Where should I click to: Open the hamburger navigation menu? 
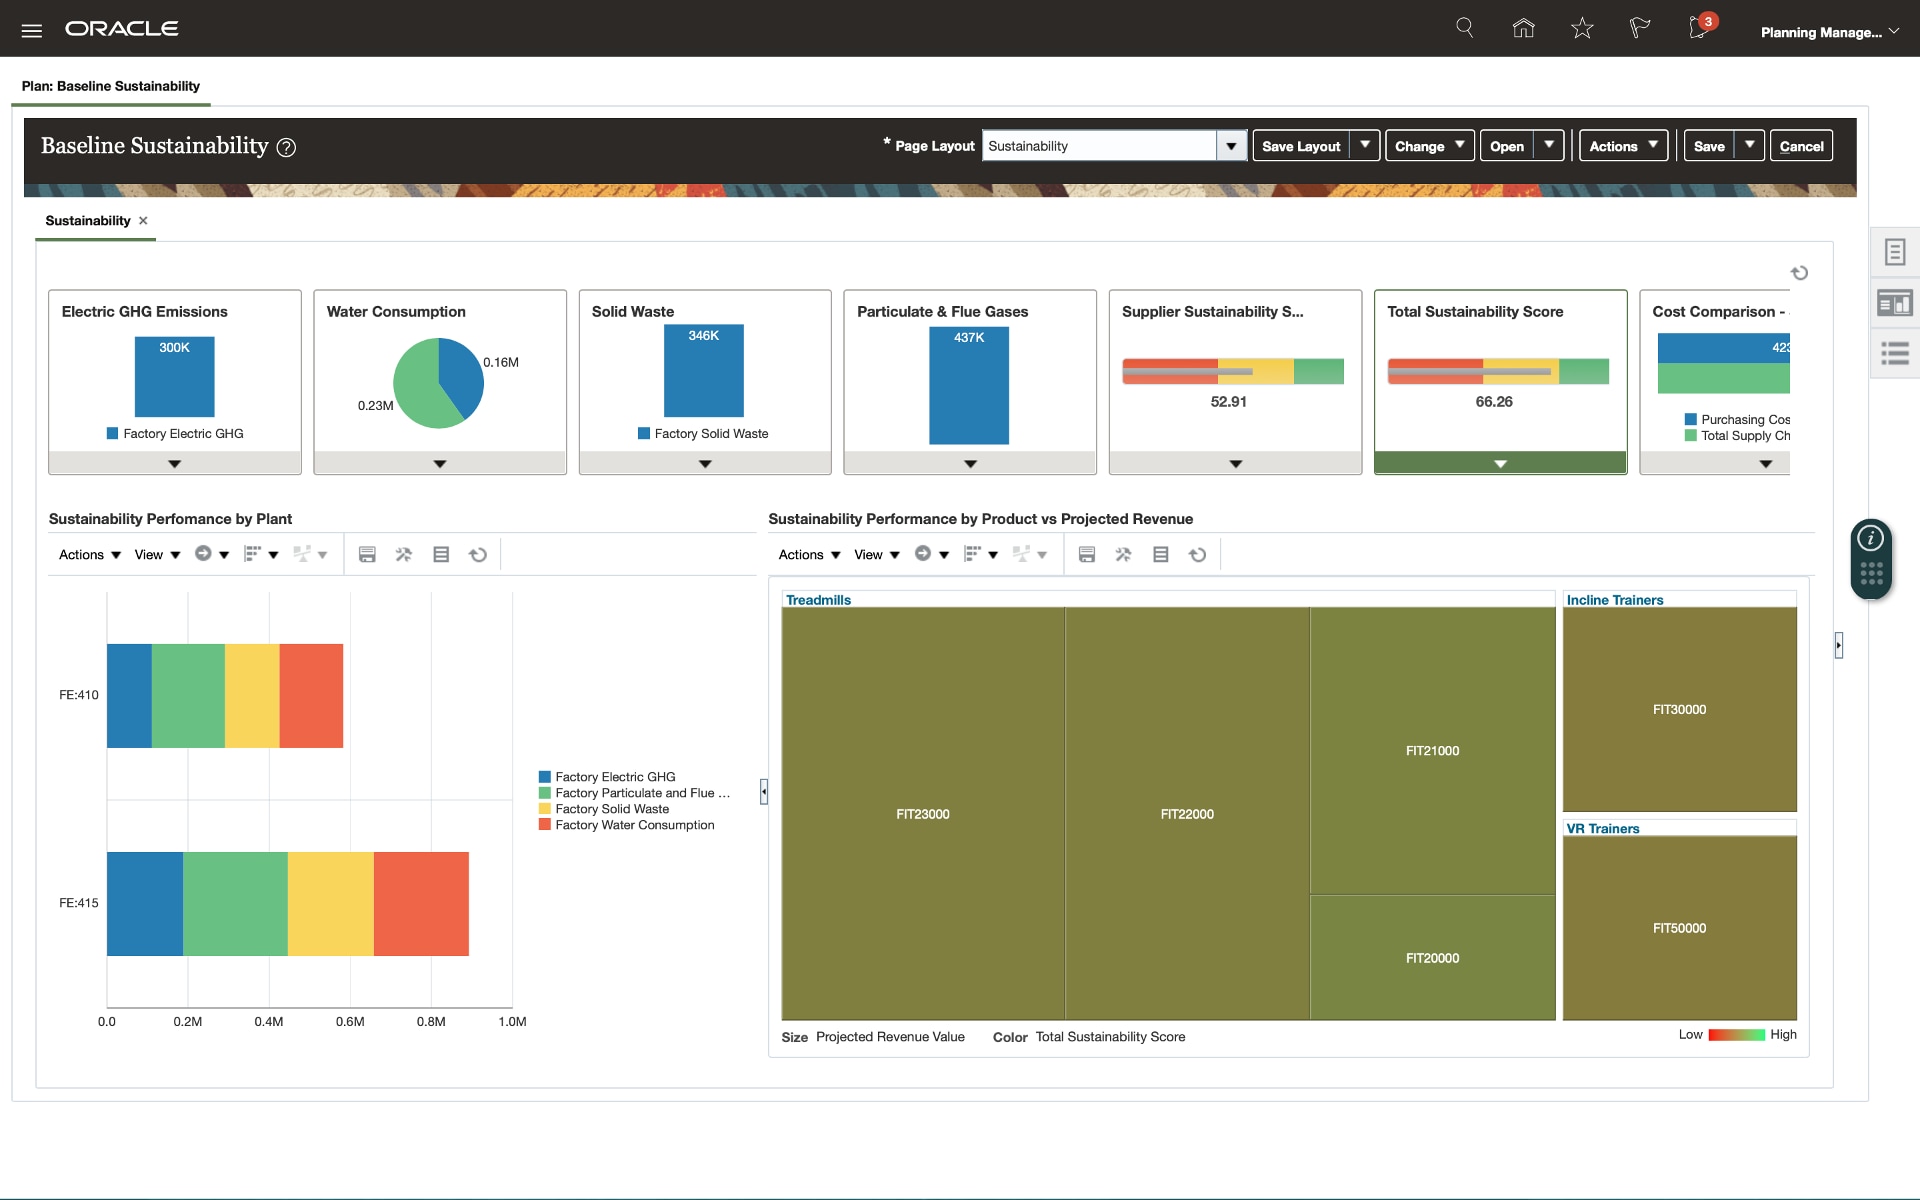tap(32, 30)
